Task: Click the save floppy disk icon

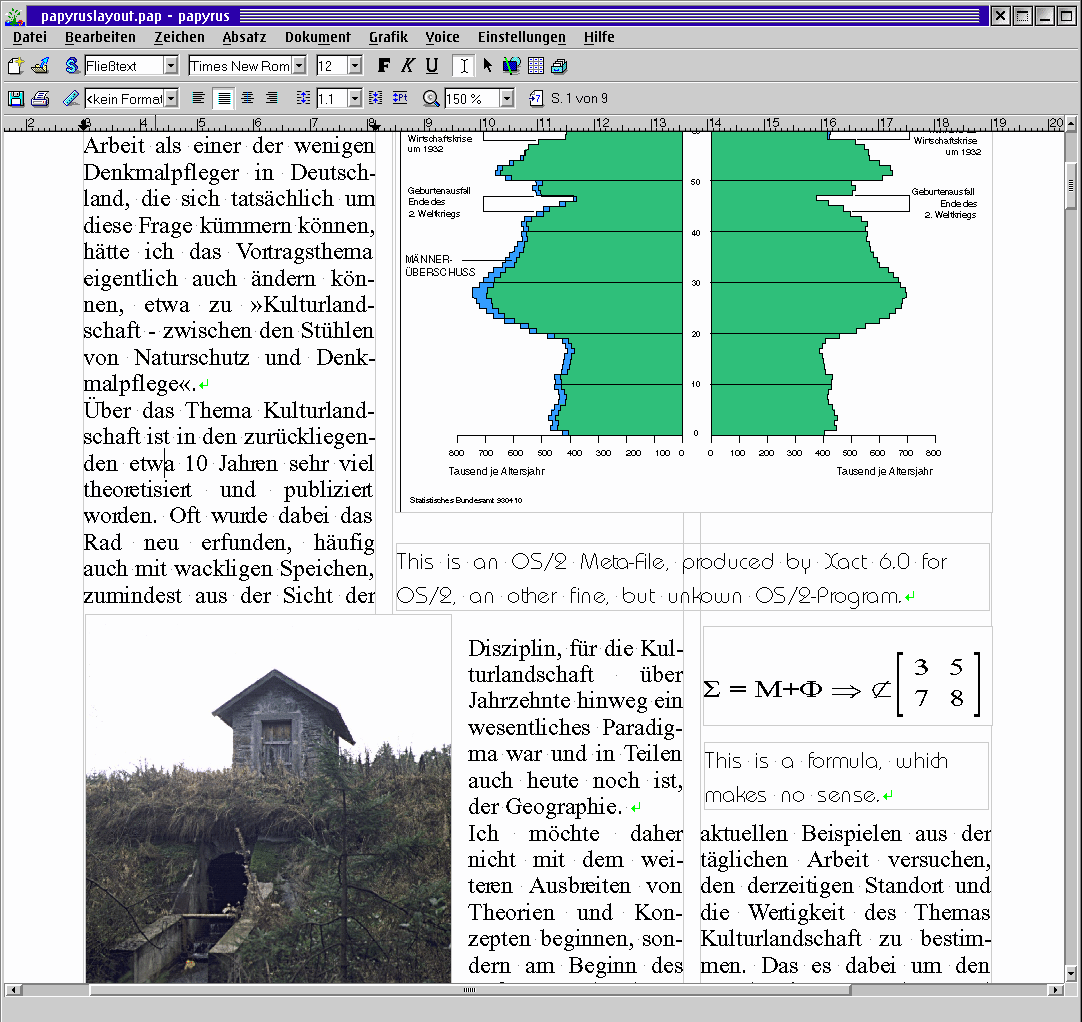Action: click(15, 98)
